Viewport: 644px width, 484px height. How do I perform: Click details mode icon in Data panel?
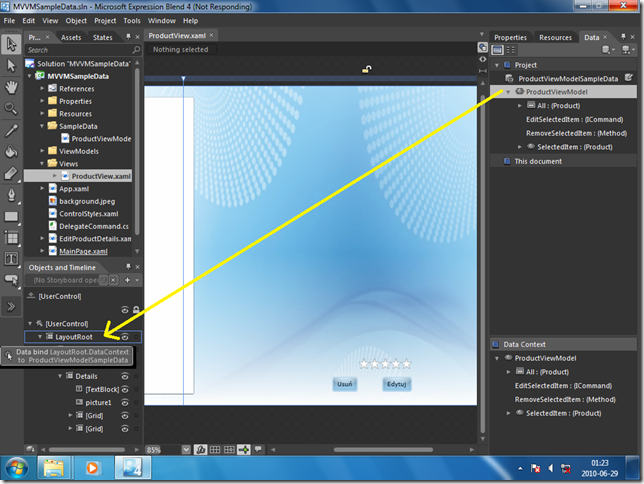pyautogui.click(x=511, y=50)
